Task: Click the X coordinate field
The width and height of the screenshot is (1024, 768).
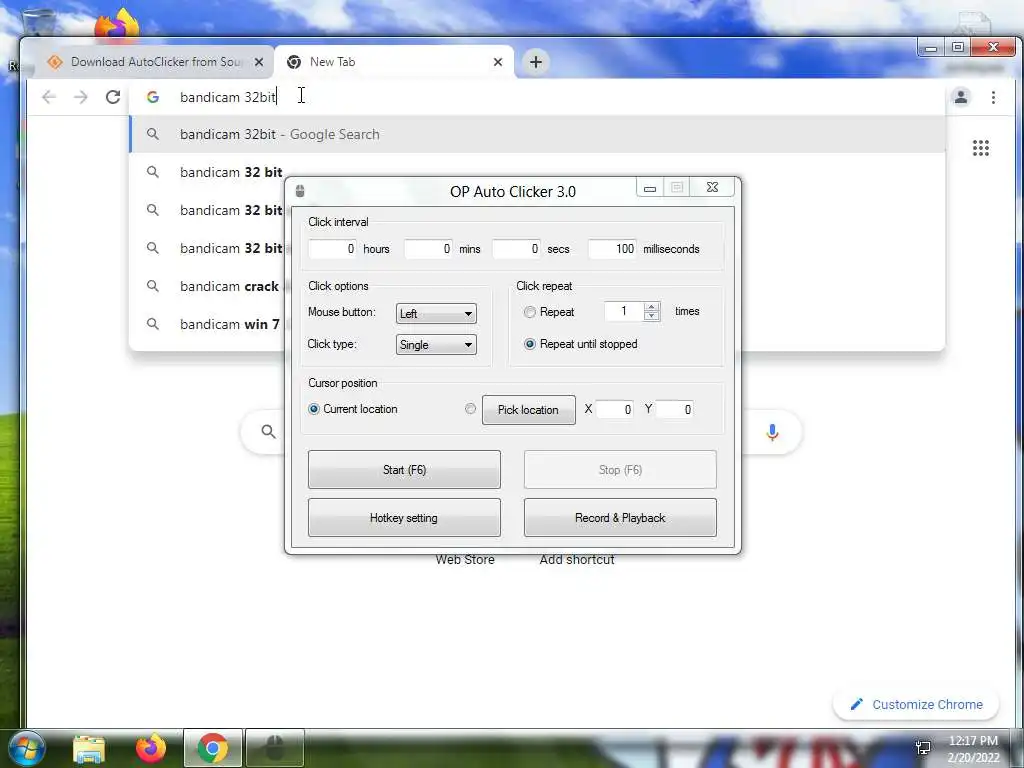Action: 614,409
